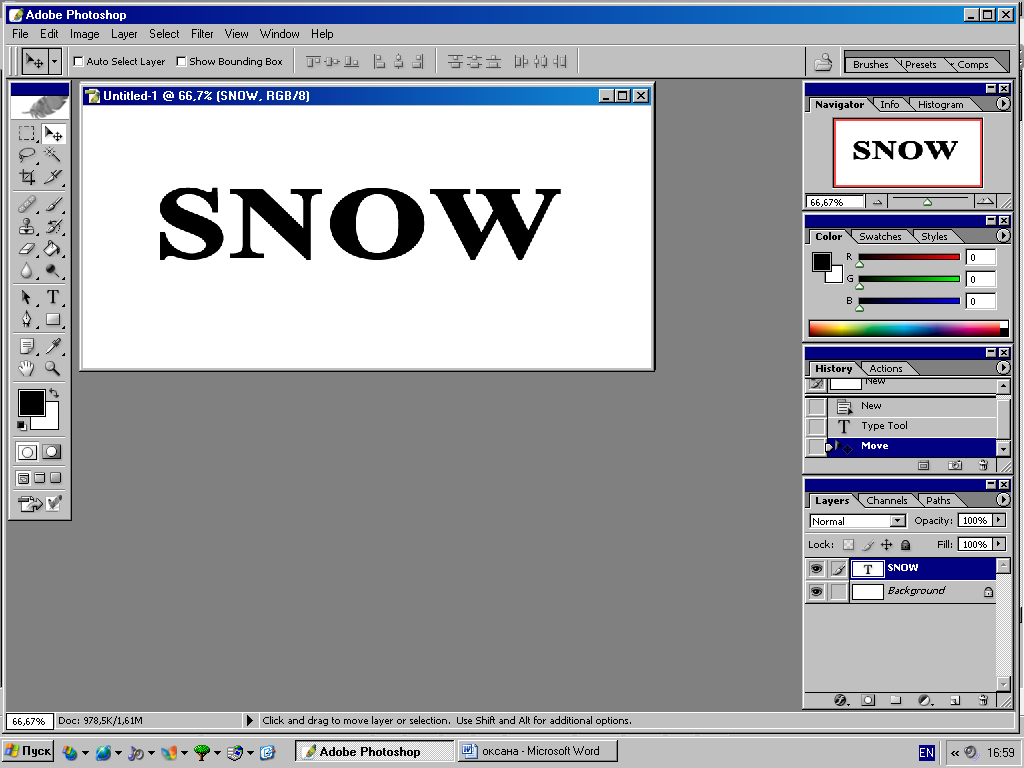This screenshot has width=1024, height=768.
Task: Jump to ImageReady icon
Action: click(x=30, y=504)
